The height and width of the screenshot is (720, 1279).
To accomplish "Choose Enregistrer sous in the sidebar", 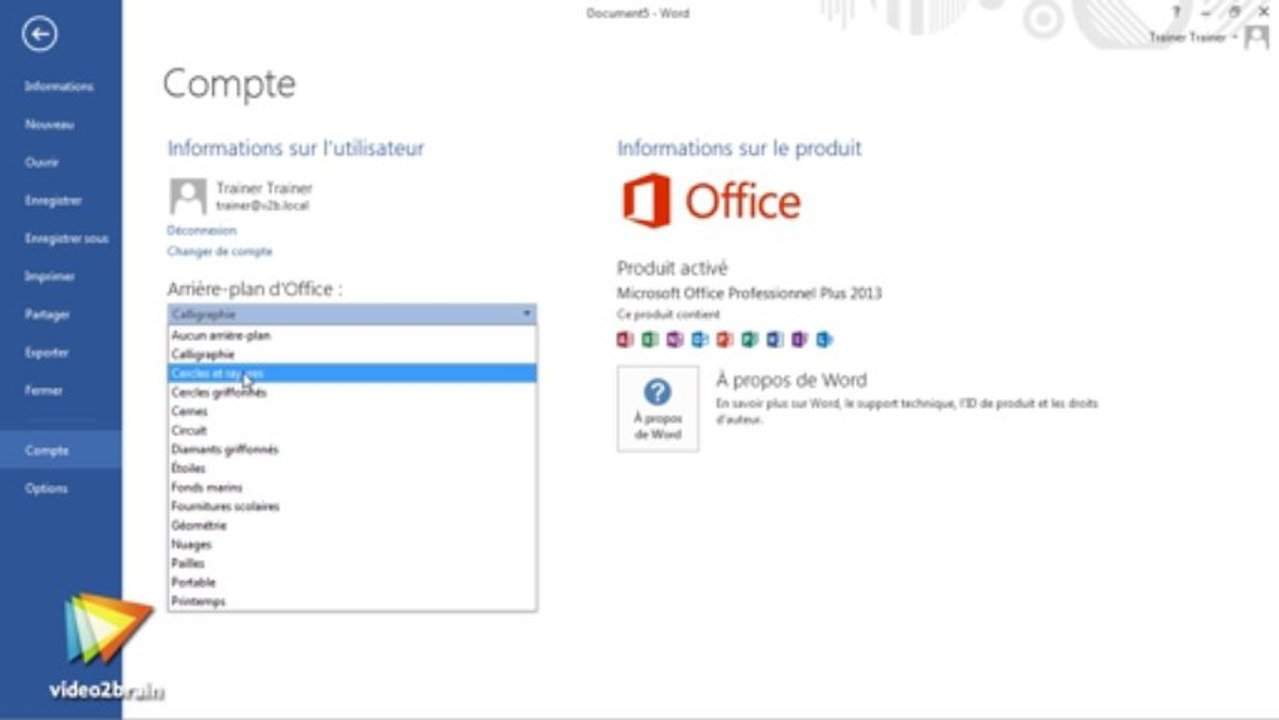I will pyautogui.click(x=60, y=239).
